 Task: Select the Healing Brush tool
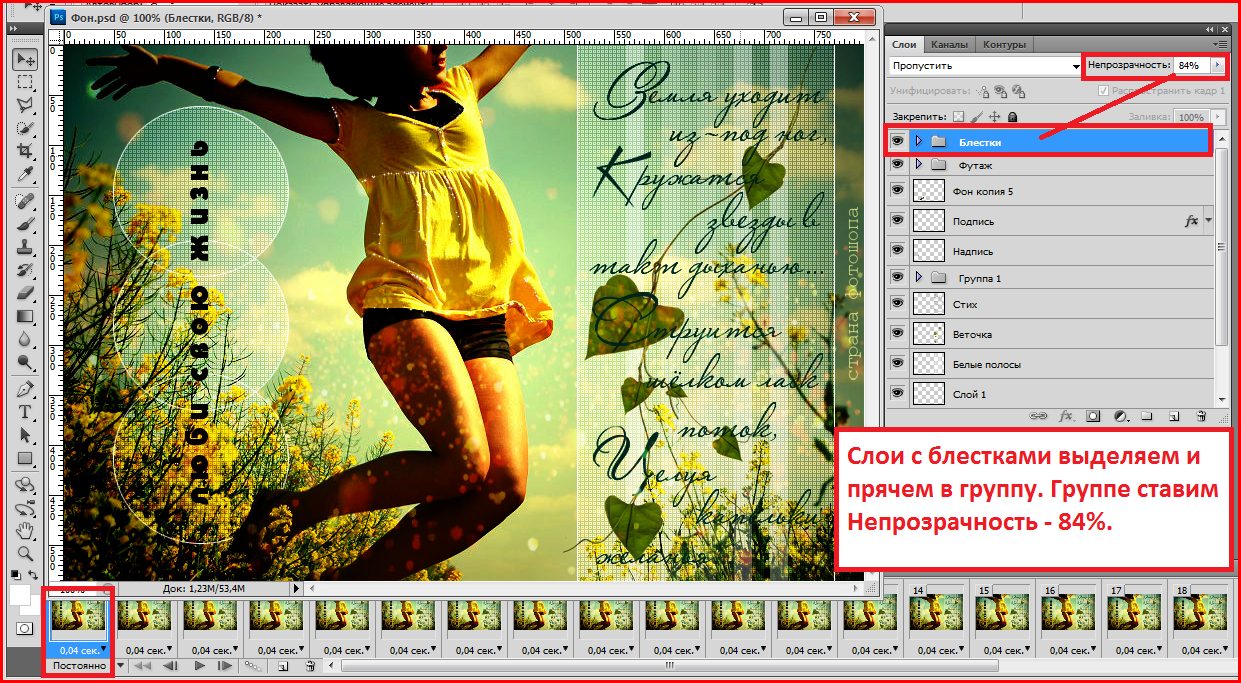point(26,201)
